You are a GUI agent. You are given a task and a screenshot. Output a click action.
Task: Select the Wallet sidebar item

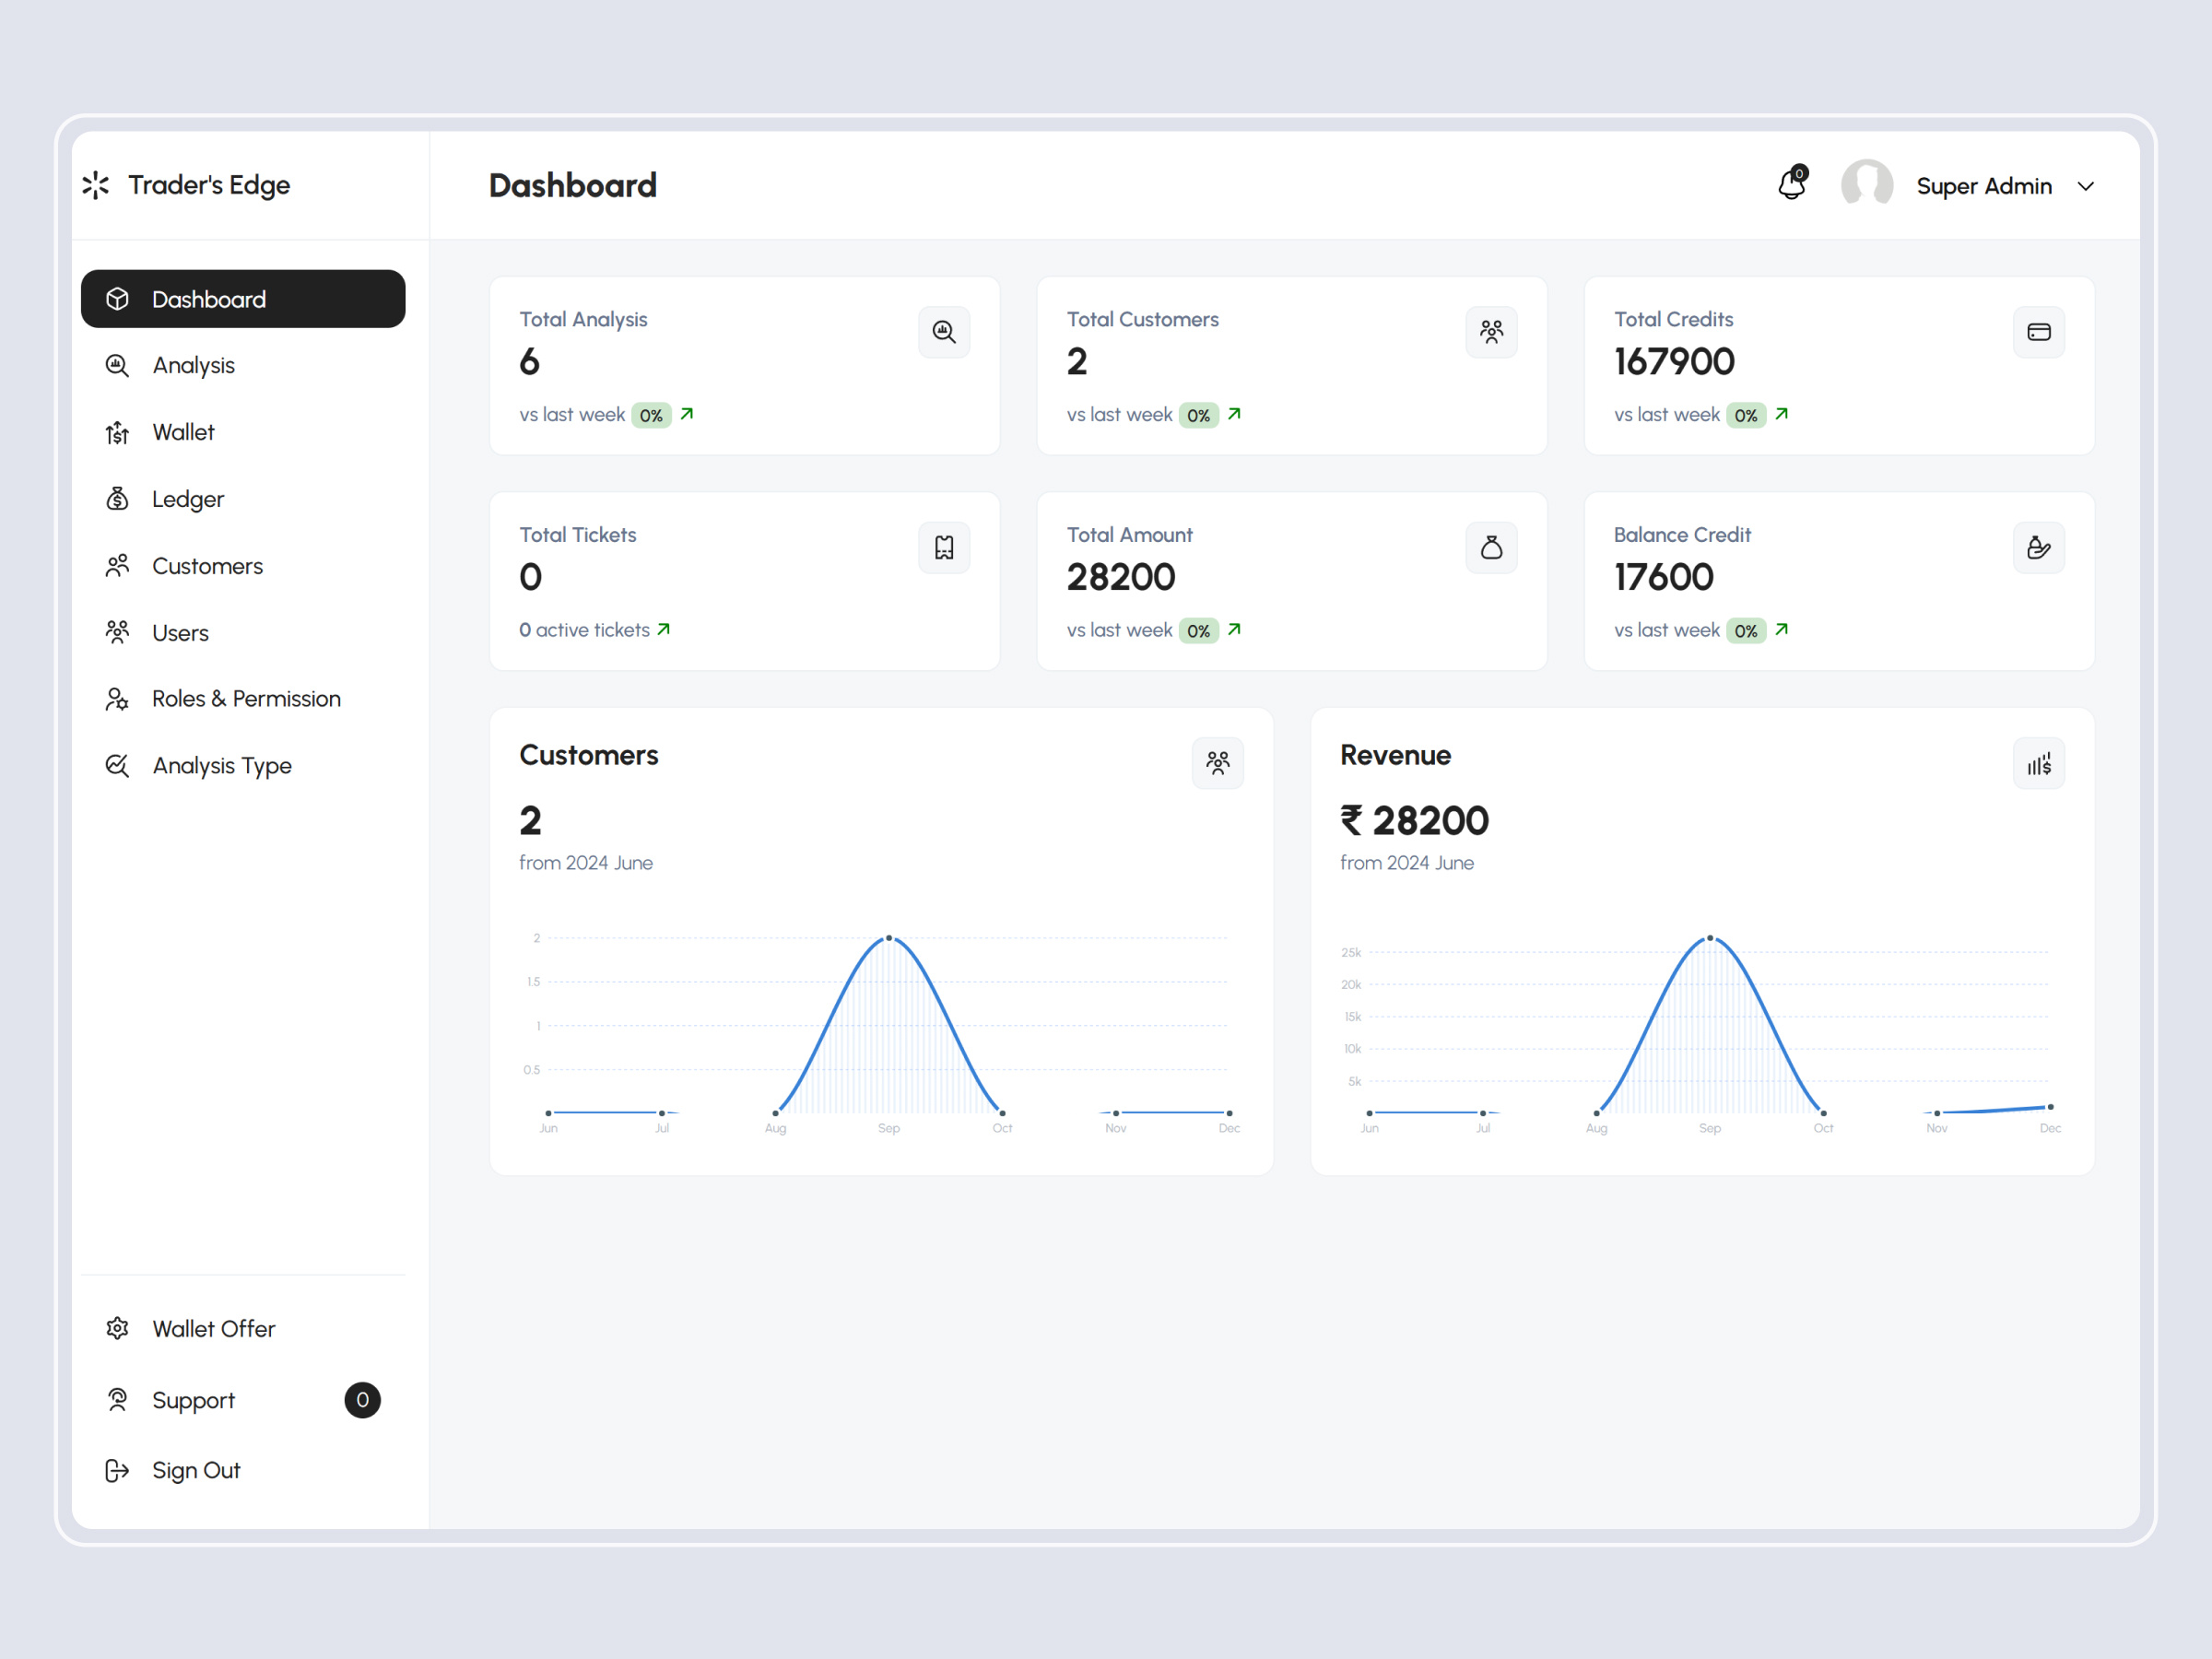(x=183, y=432)
